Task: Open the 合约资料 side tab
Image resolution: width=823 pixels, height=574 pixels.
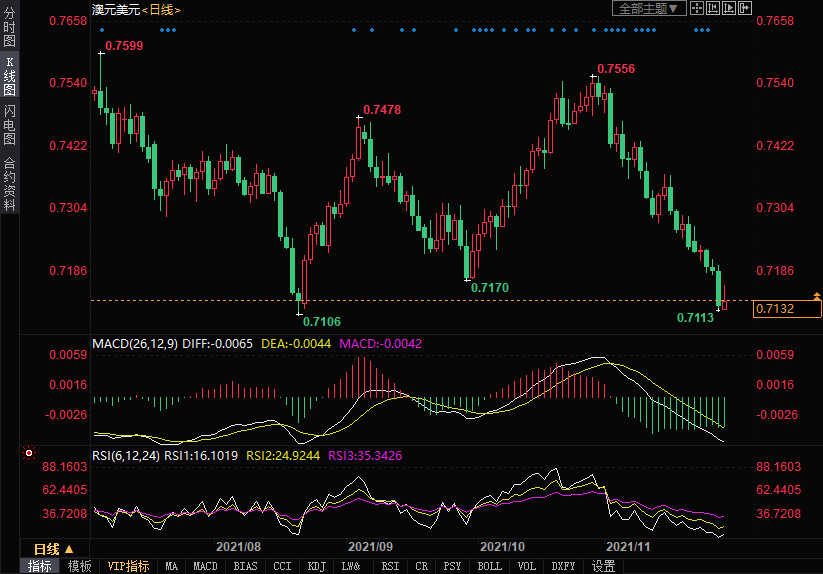Action: coord(9,184)
